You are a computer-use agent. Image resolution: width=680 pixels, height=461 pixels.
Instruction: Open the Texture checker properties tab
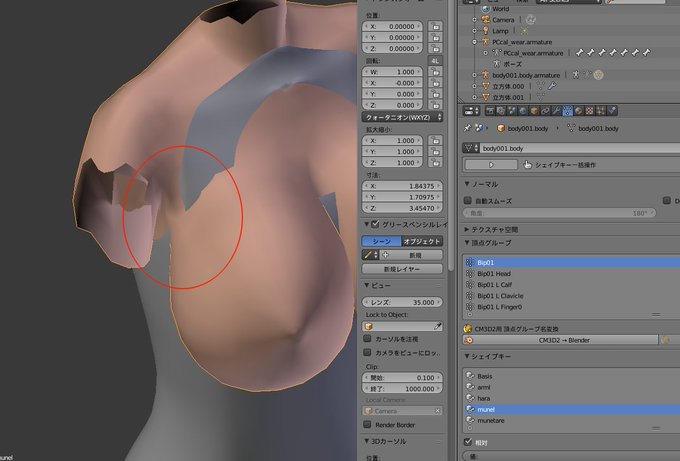click(590, 111)
